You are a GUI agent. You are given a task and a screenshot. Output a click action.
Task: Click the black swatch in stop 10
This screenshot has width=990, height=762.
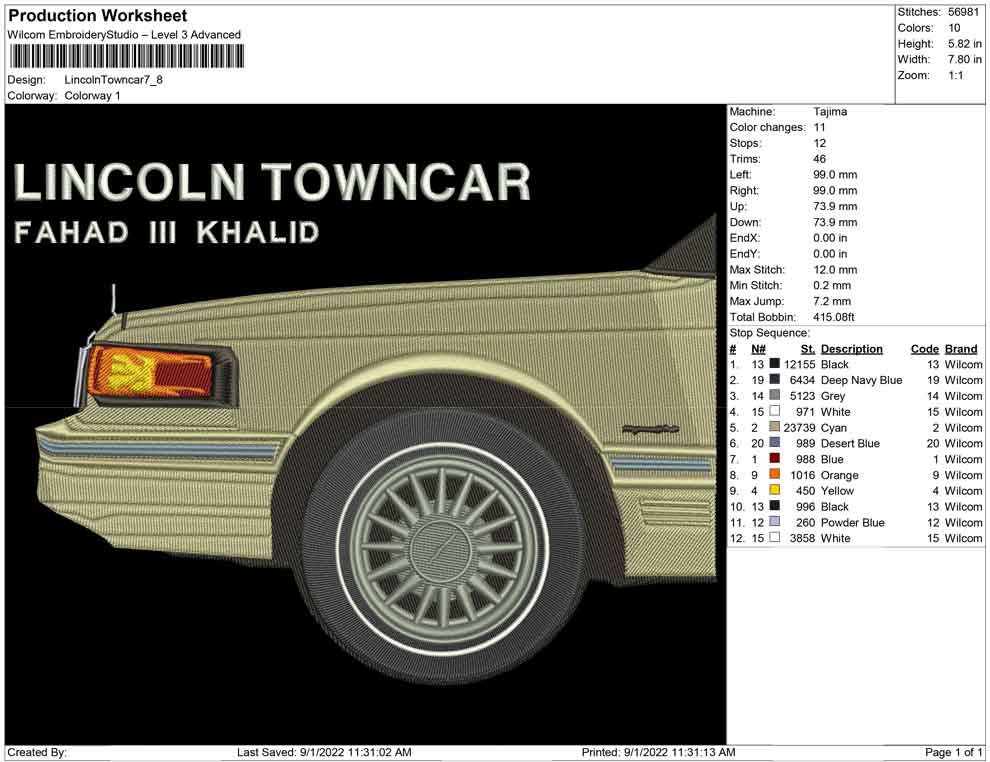pos(775,506)
